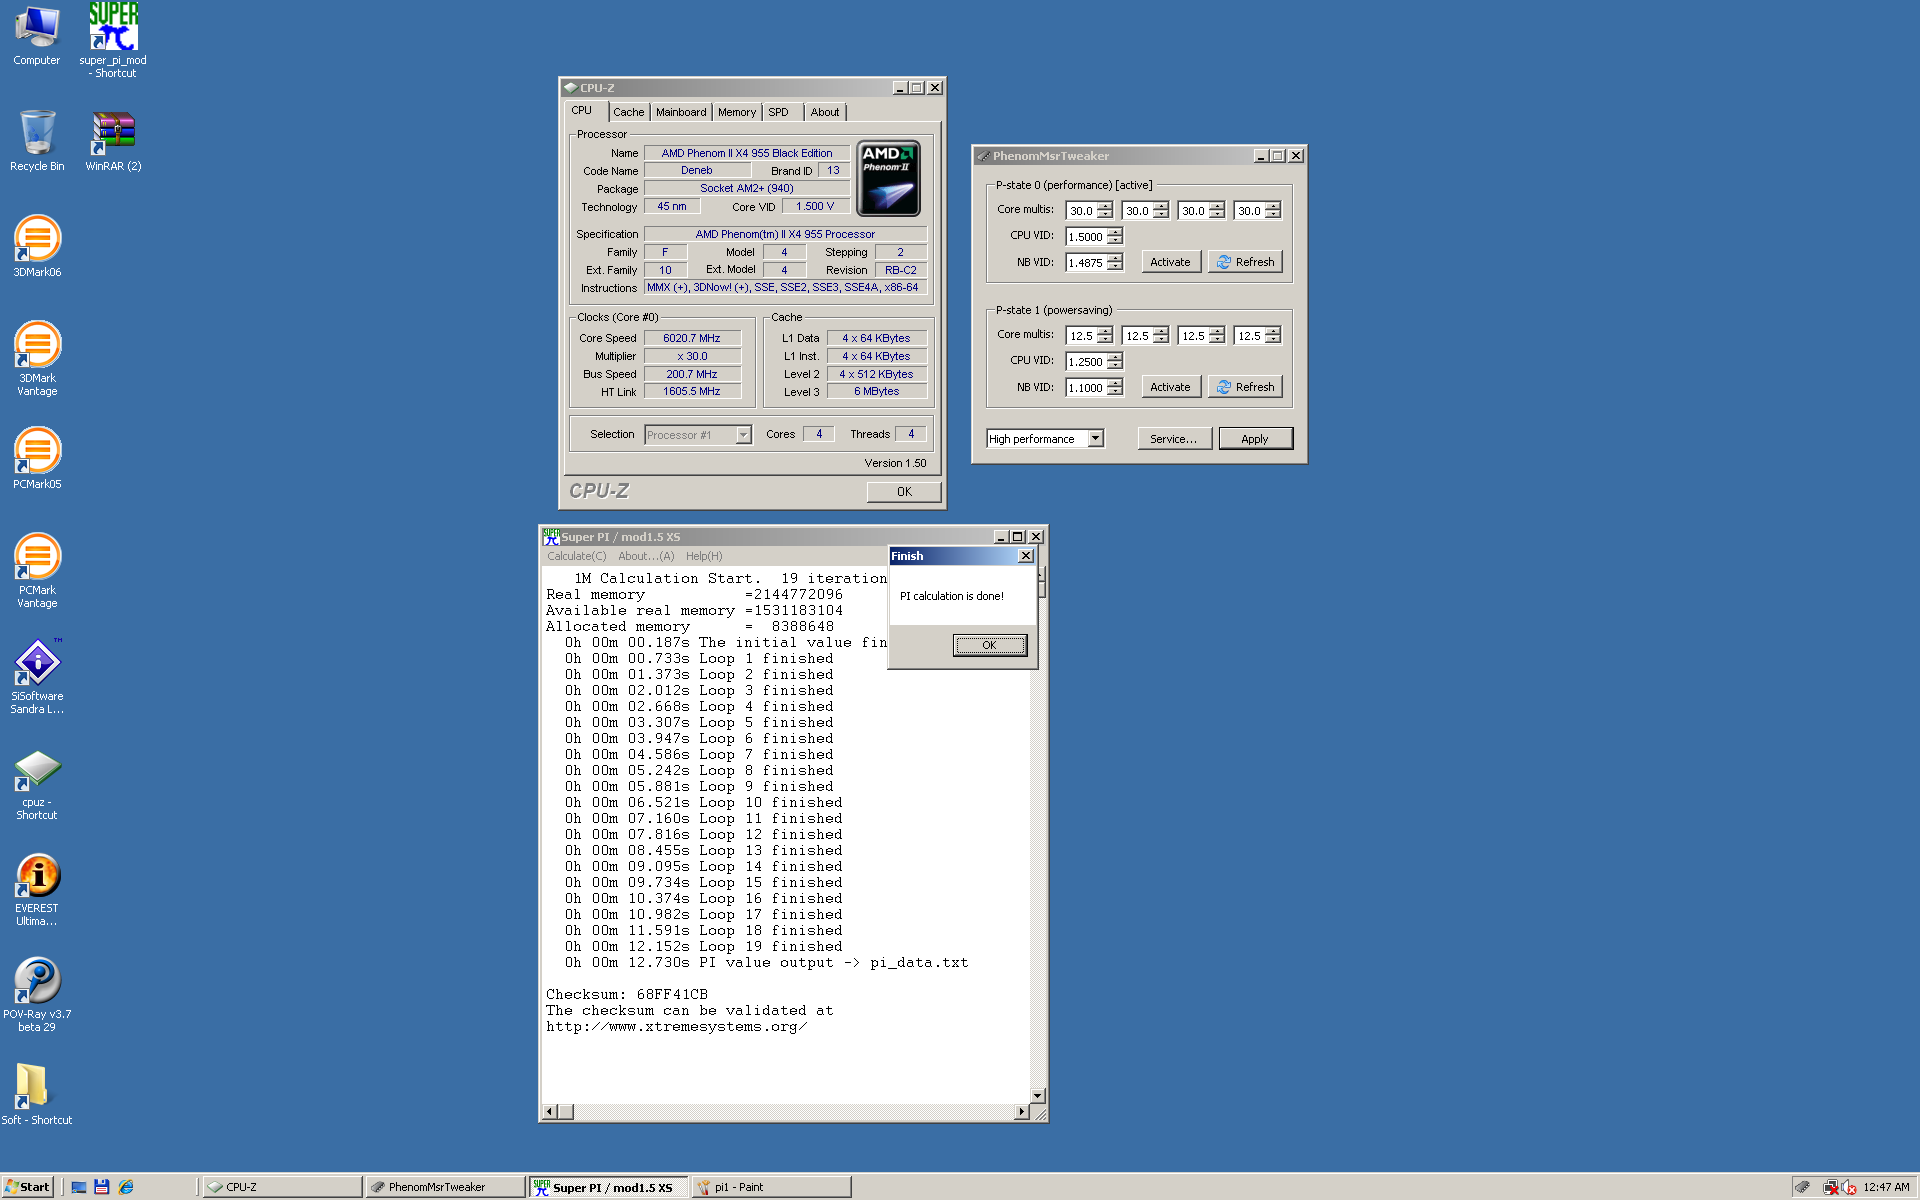
Task: Click Super PI horizontal scrollbar right arrow
Action: pyautogui.click(x=1021, y=1111)
